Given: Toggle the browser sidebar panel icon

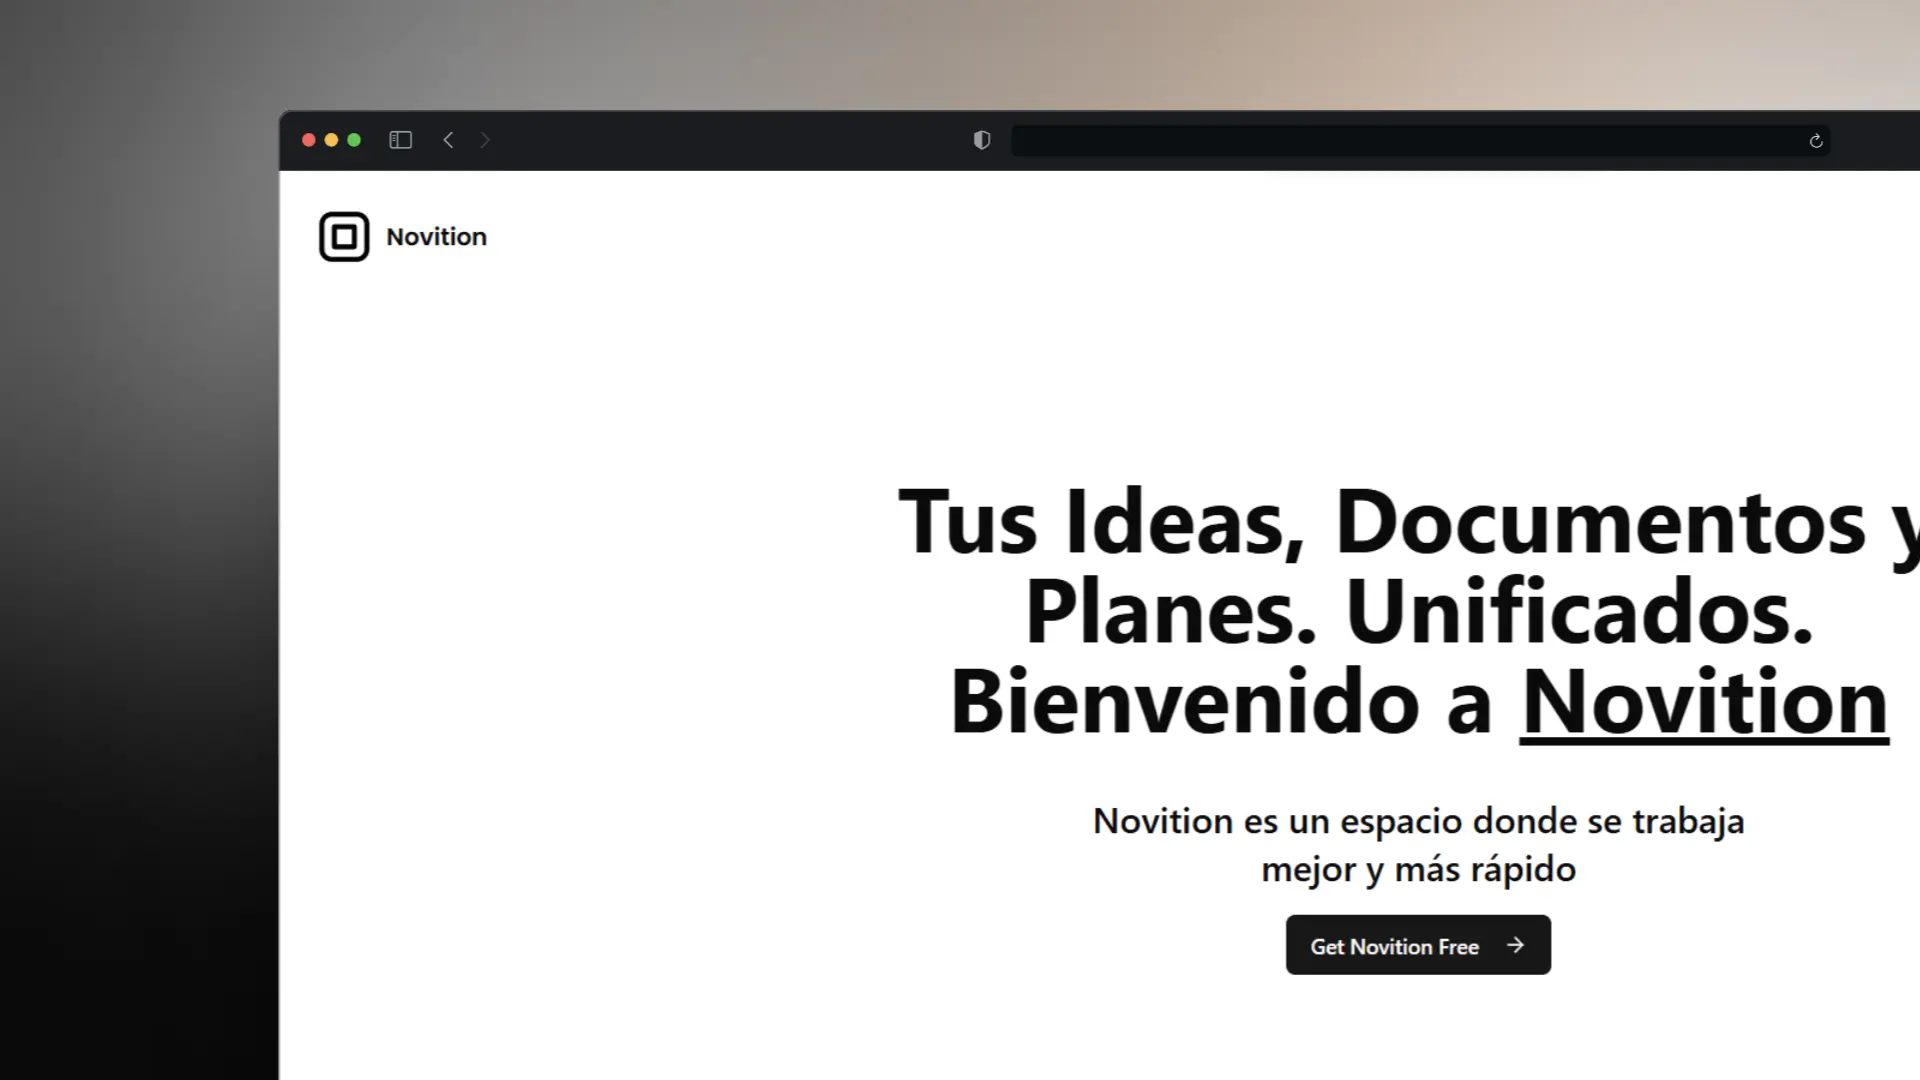Looking at the screenshot, I should click(400, 140).
